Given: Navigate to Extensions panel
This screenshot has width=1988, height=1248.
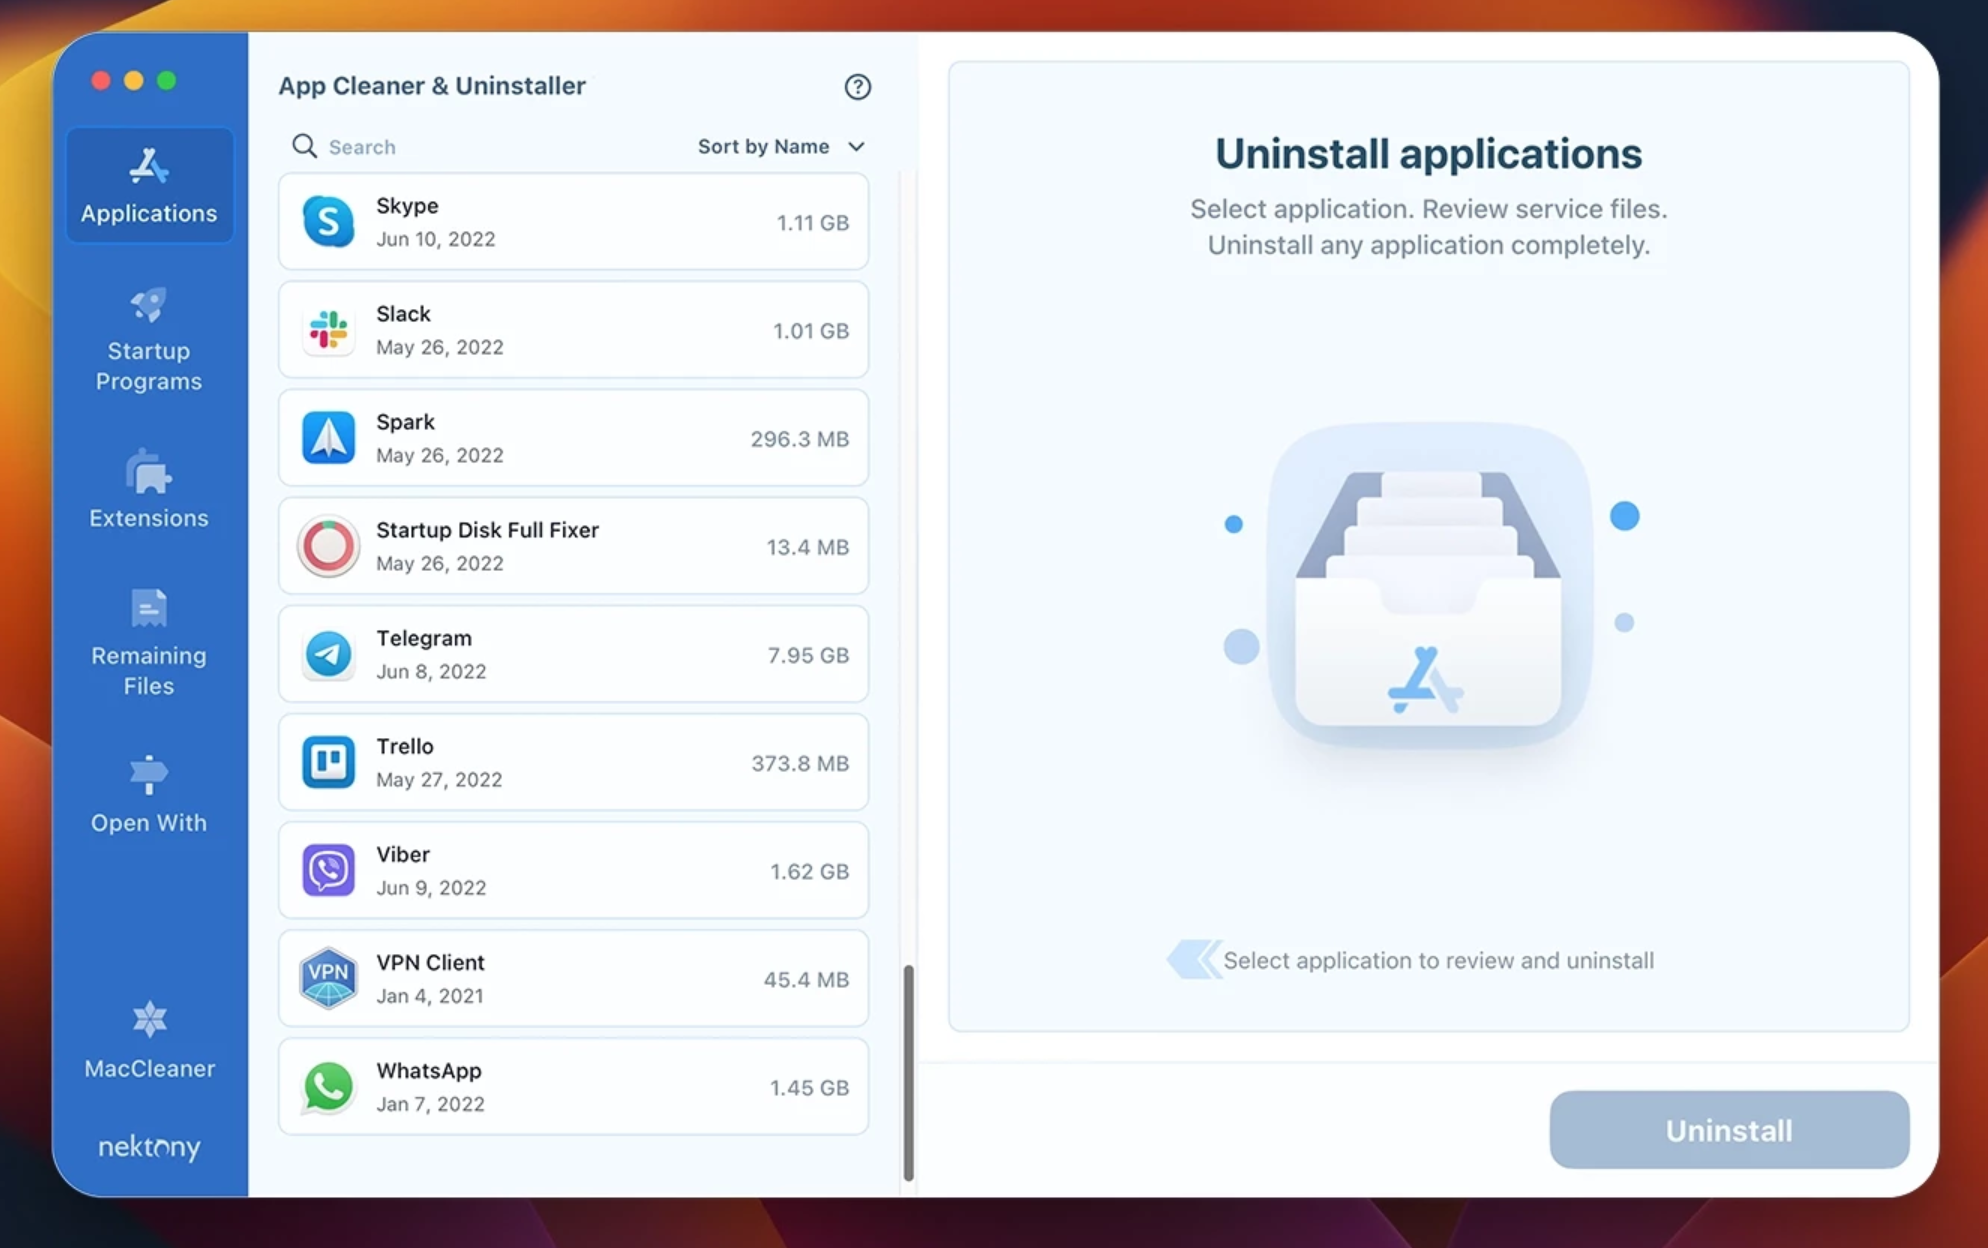Looking at the screenshot, I should [148, 489].
